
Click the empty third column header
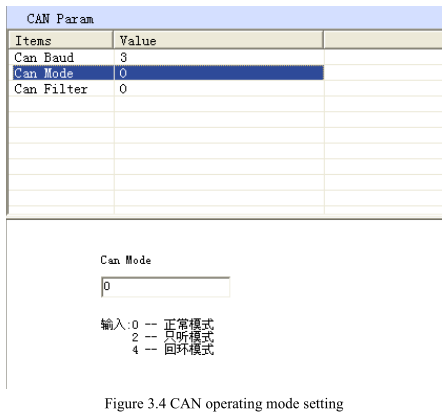click(x=383, y=40)
